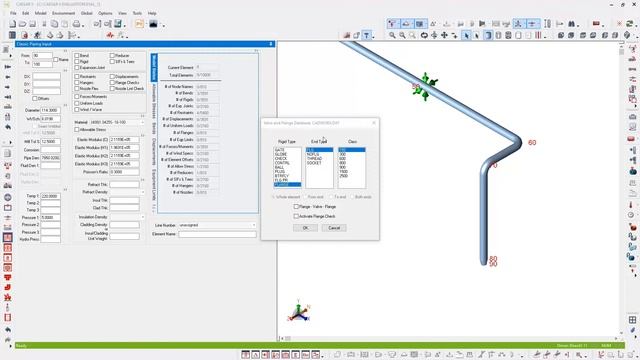Viewport: 640px width, 360px height.
Task: Click the skip to first element icon
Action: (7, 67)
